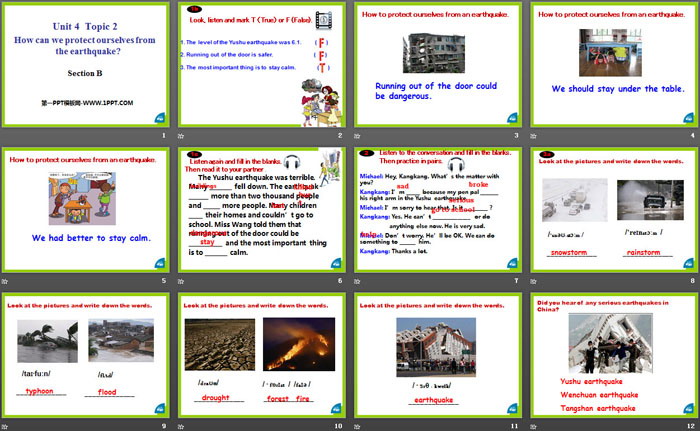
Task: Click the red 'T' answer mark on slide 2
Action: (322, 68)
